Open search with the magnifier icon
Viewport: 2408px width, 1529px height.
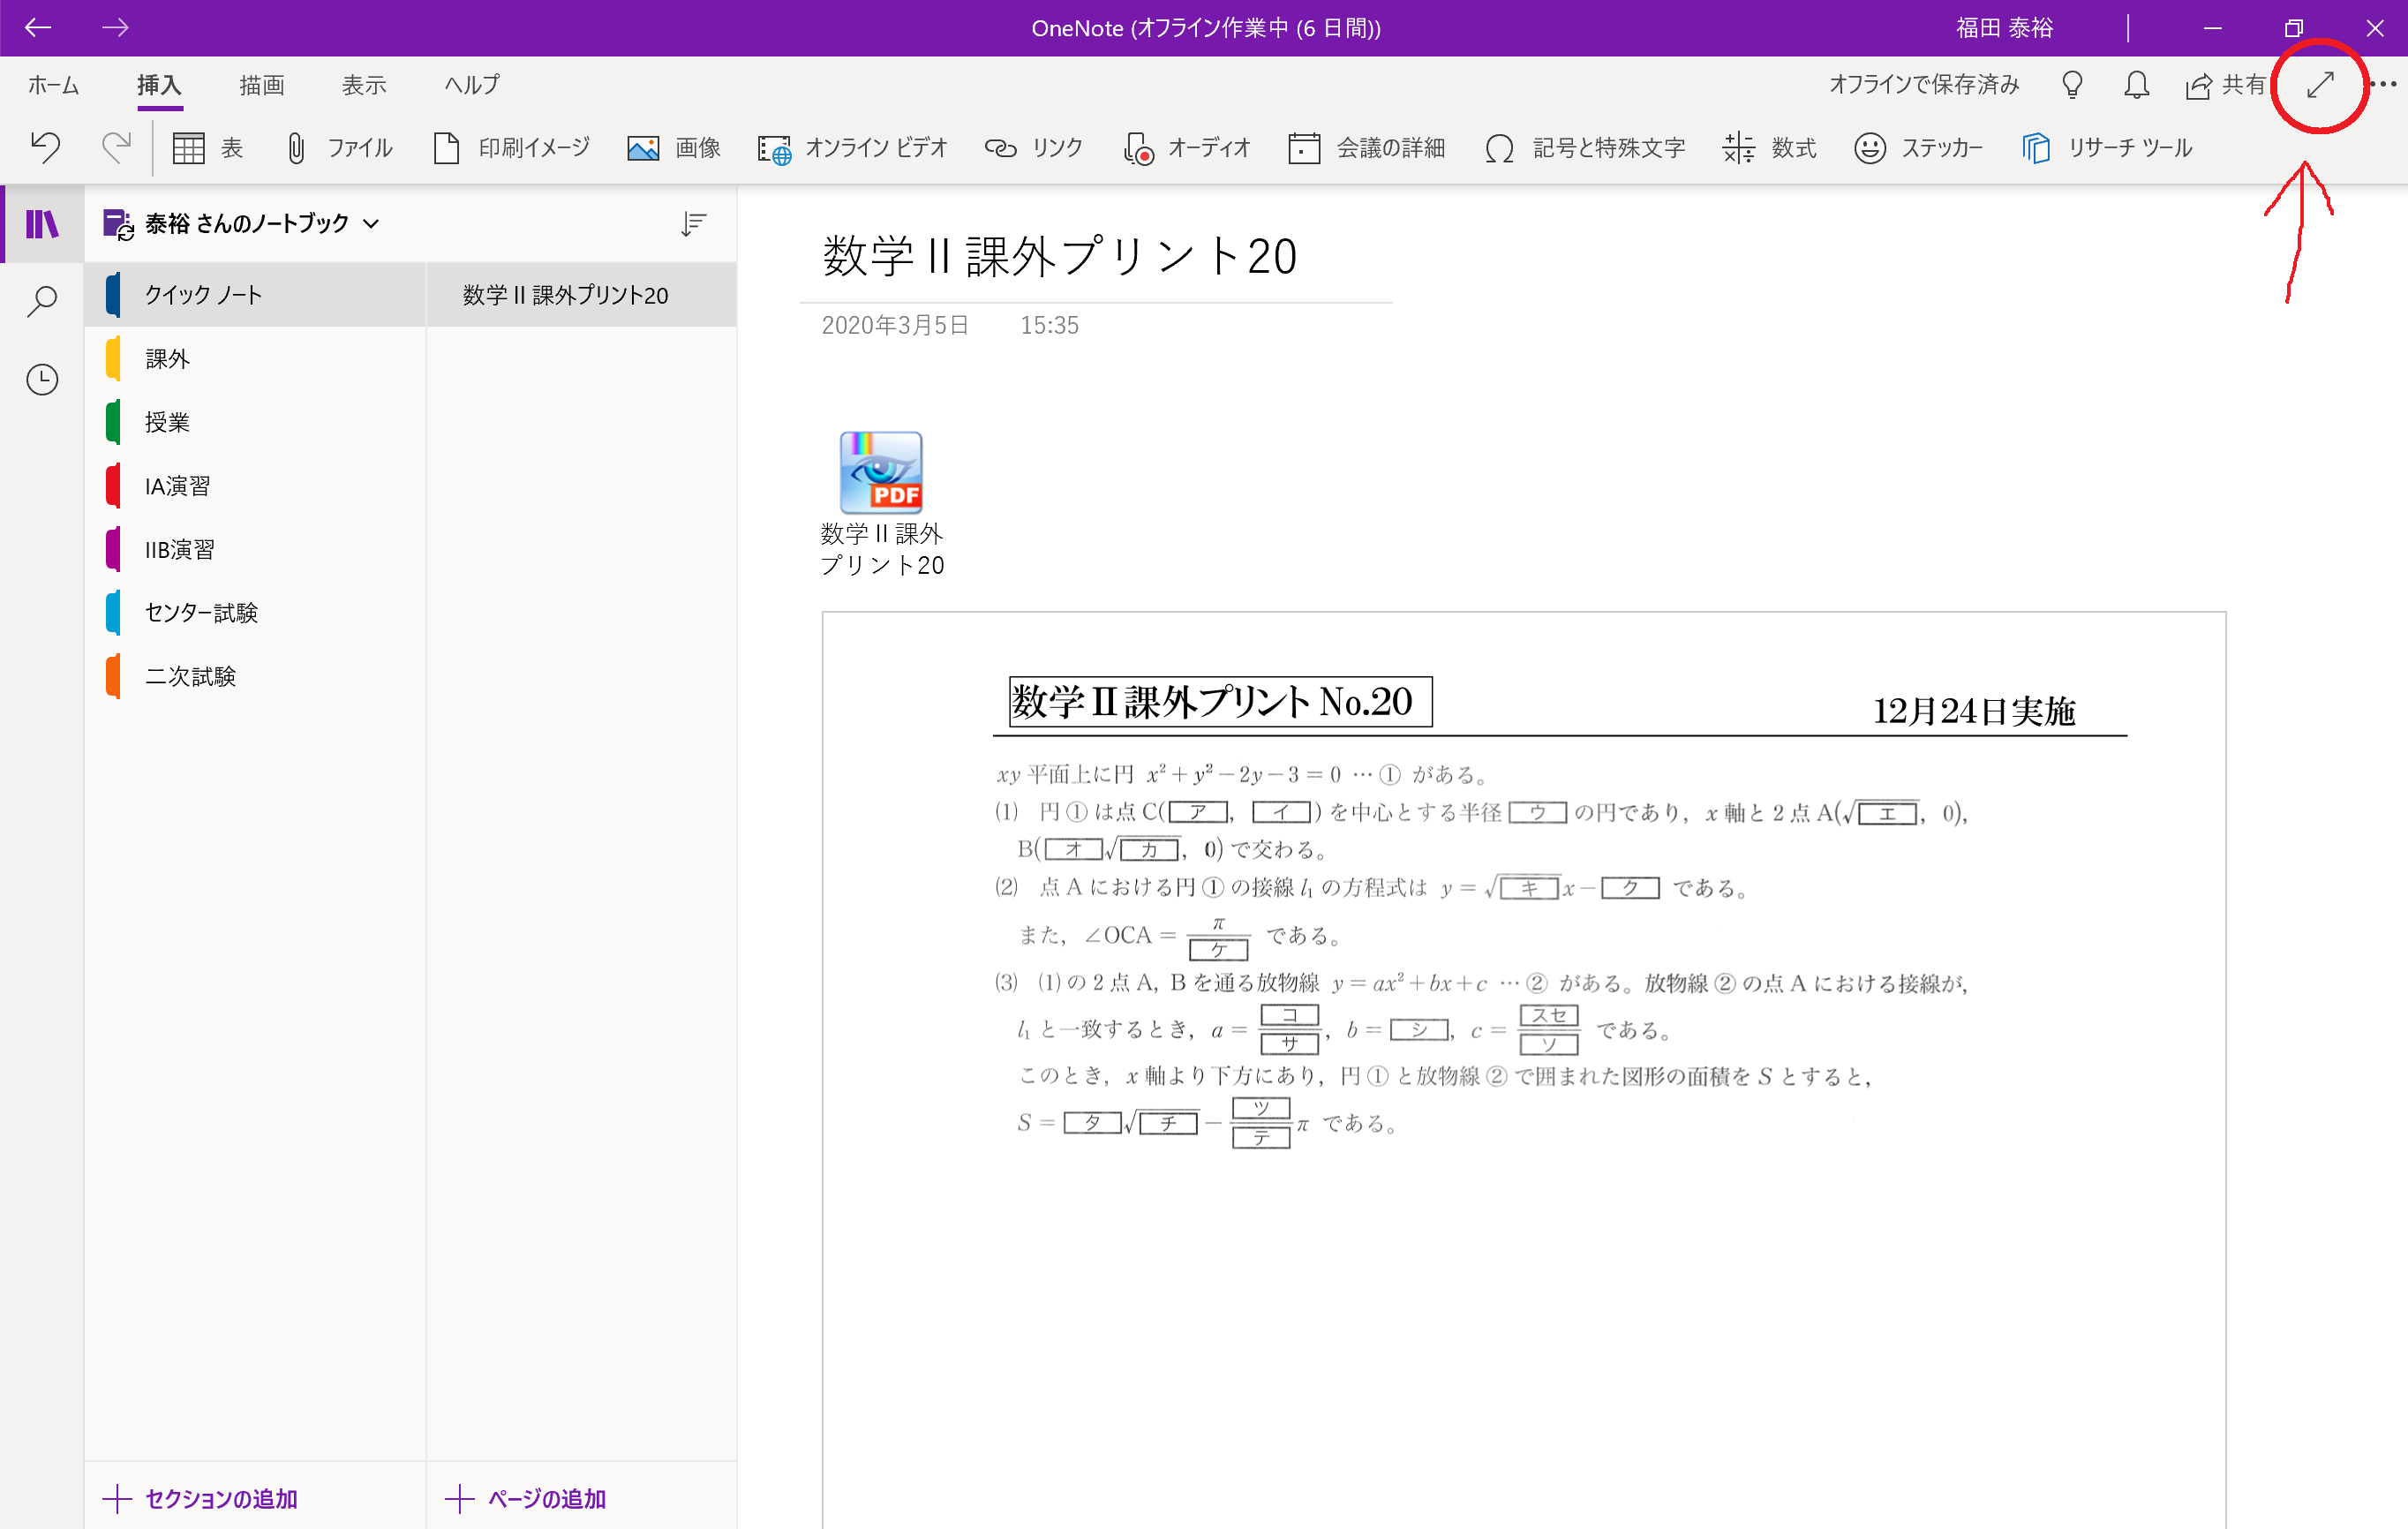pyautogui.click(x=42, y=300)
